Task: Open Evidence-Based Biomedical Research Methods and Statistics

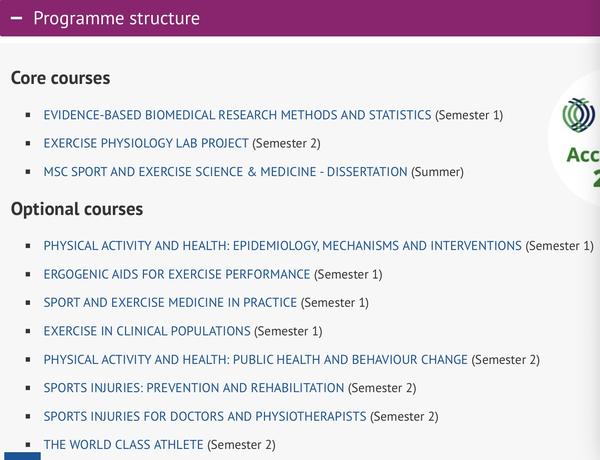Action: 237,115
